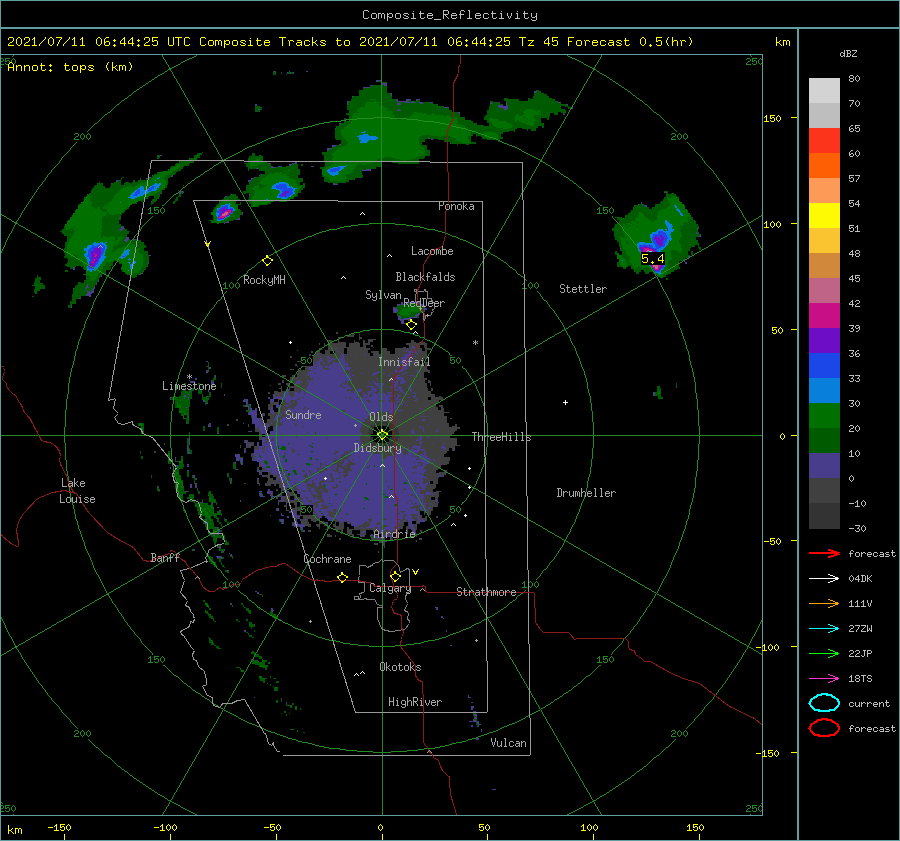This screenshot has width=900, height=841.
Task: Click the Stettler city label
Action: click(583, 289)
